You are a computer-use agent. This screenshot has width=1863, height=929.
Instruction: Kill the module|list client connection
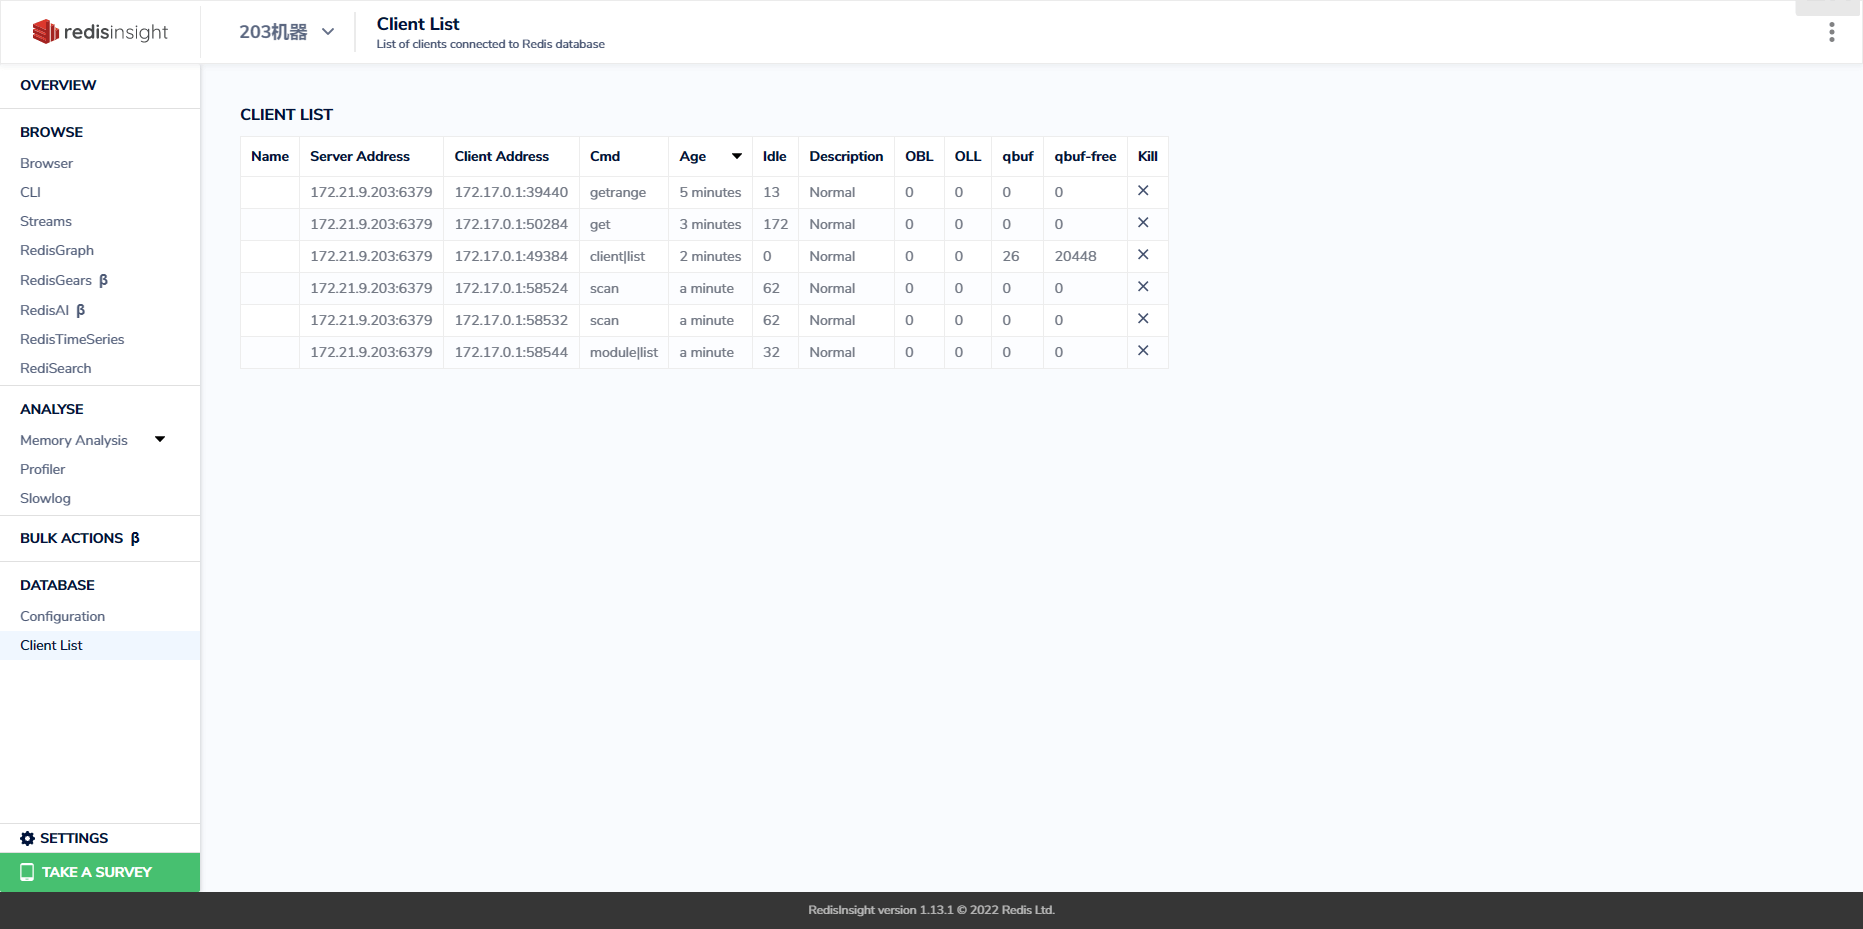pyautogui.click(x=1144, y=350)
